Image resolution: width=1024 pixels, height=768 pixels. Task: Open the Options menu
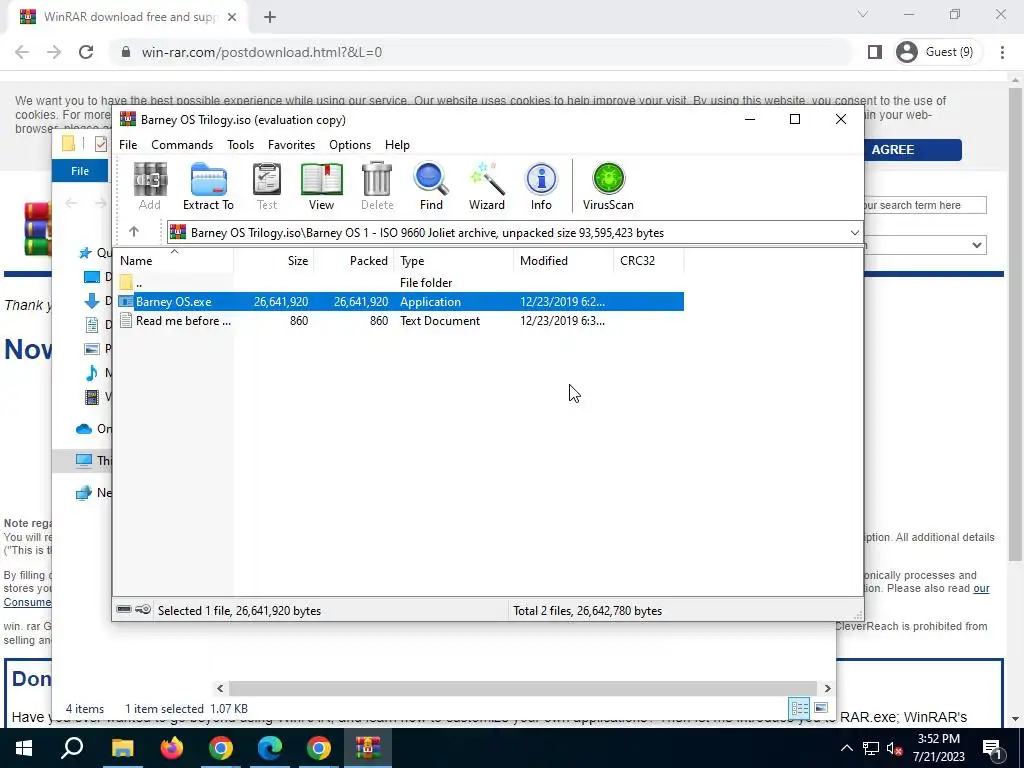[x=350, y=144]
